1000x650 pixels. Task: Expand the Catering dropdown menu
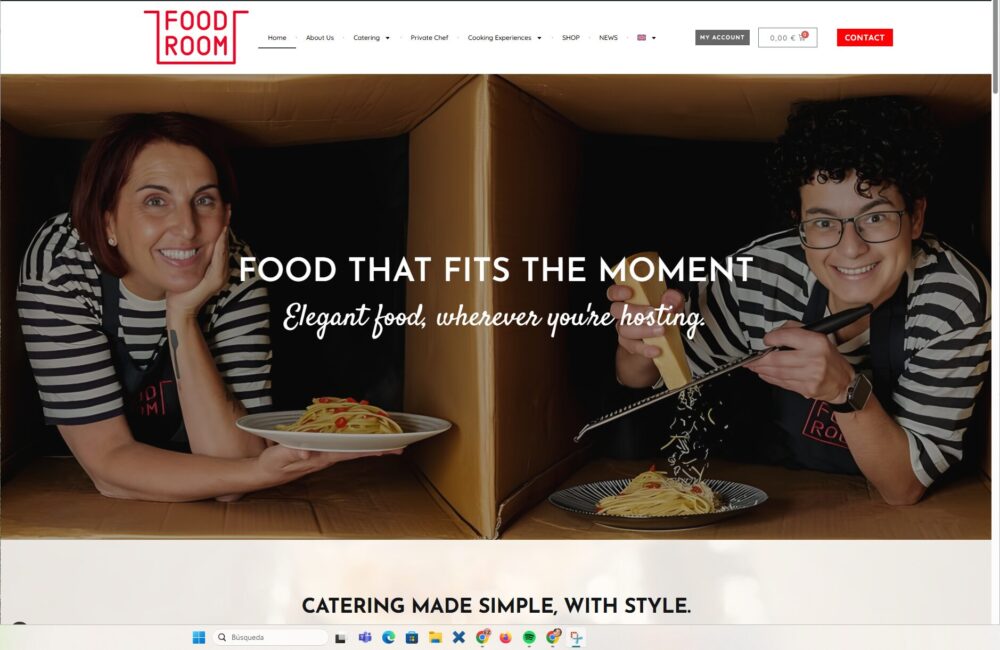click(x=371, y=38)
